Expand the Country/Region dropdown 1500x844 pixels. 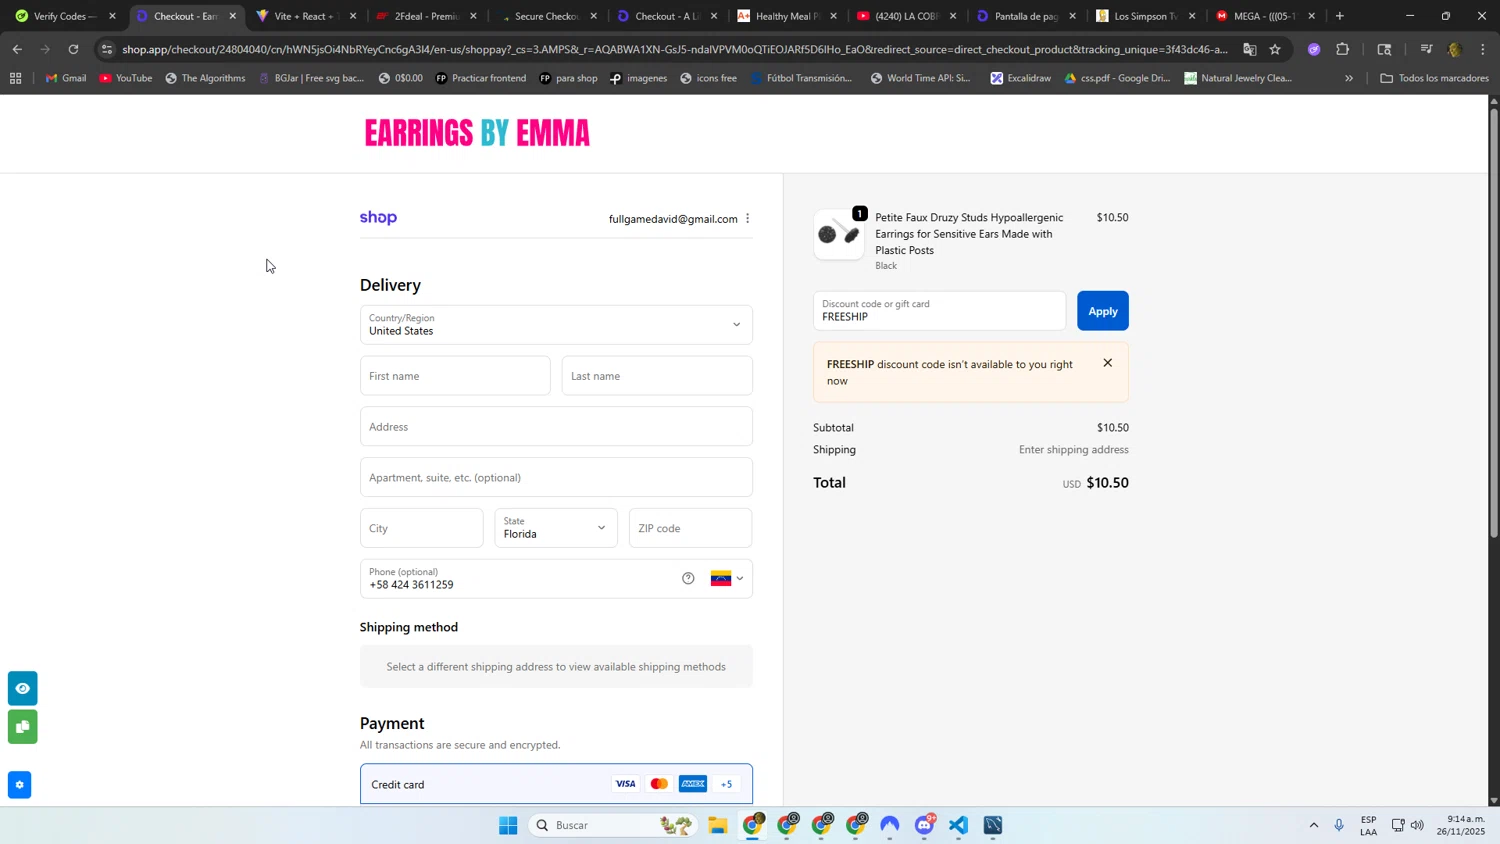pyautogui.click(x=556, y=325)
